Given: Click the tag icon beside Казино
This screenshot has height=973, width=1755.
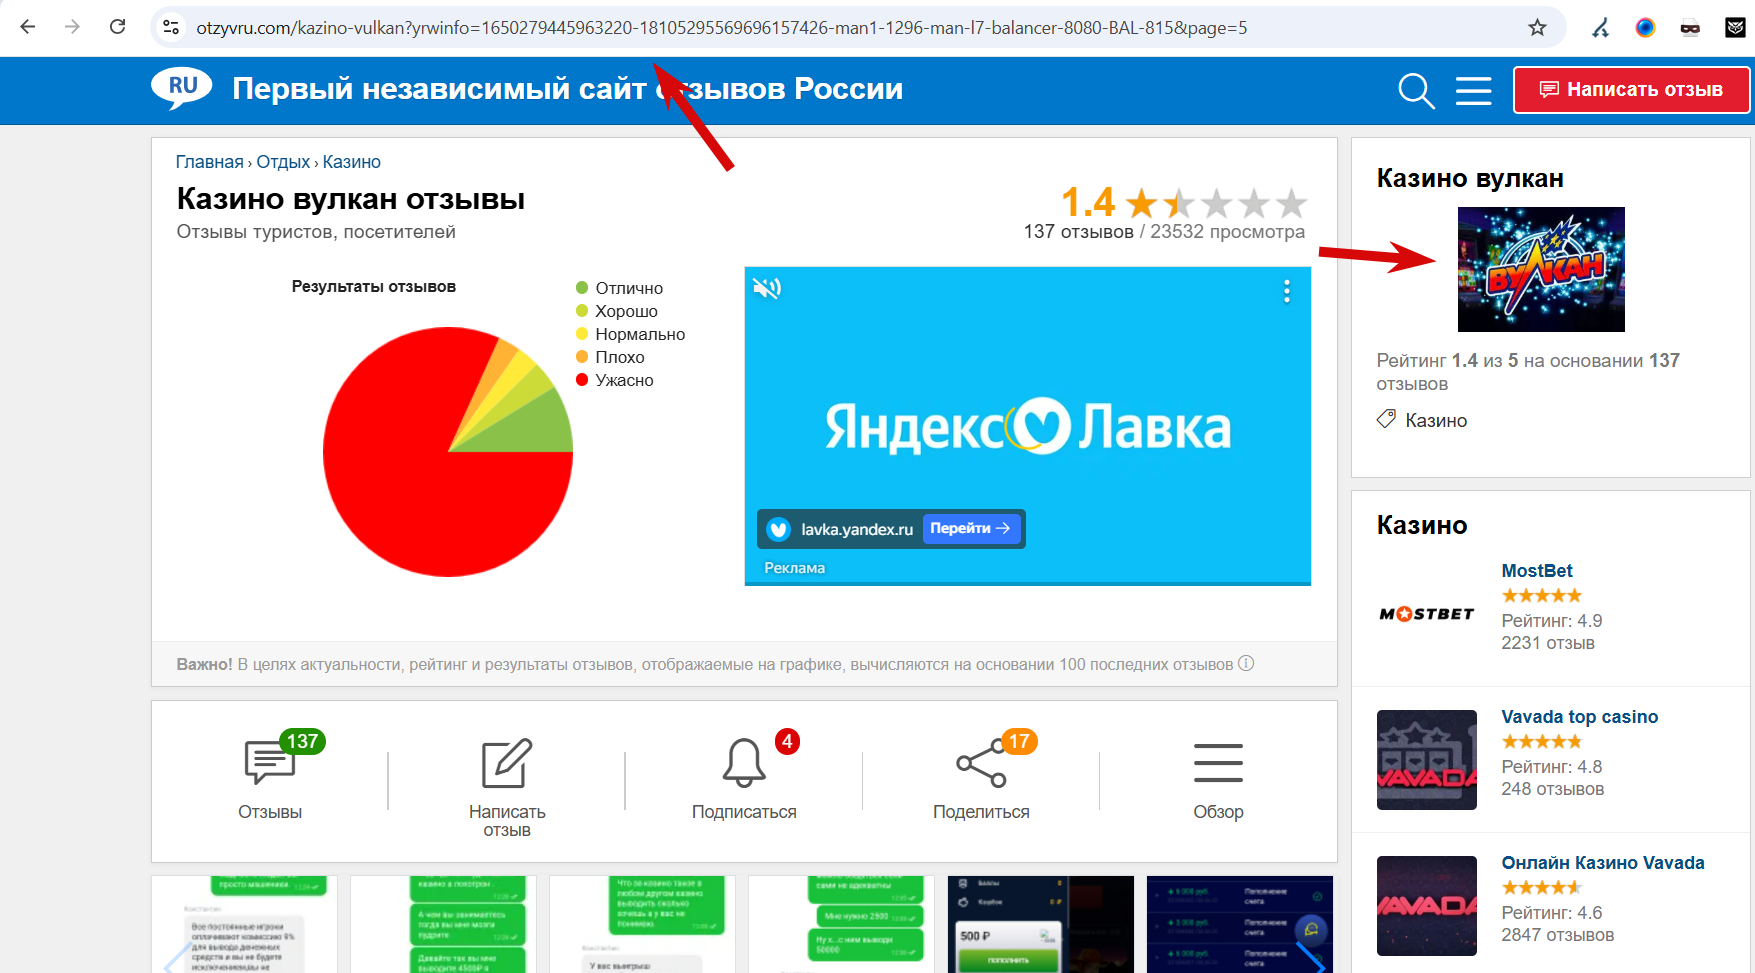Looking at the screenshot, I should (1386, 419).
